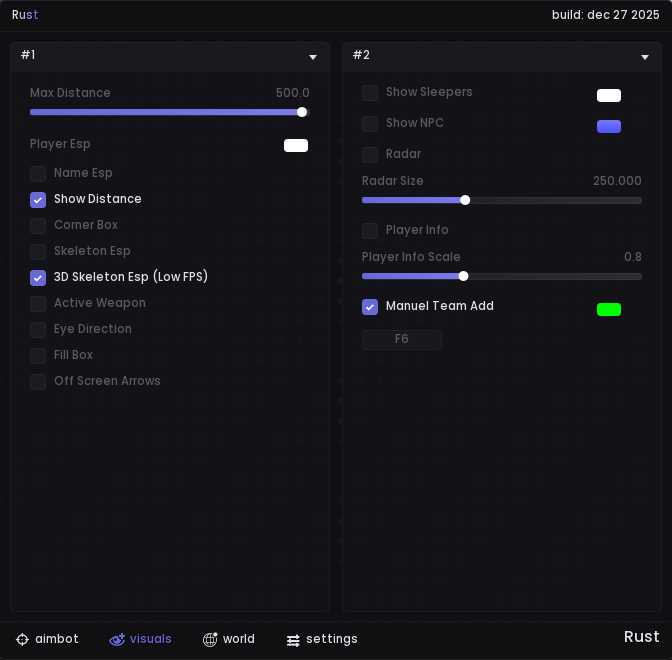This screenshot has height=660, width=672.
Task: Open the Player Esp white color swatch
Action: pos(296,145)
